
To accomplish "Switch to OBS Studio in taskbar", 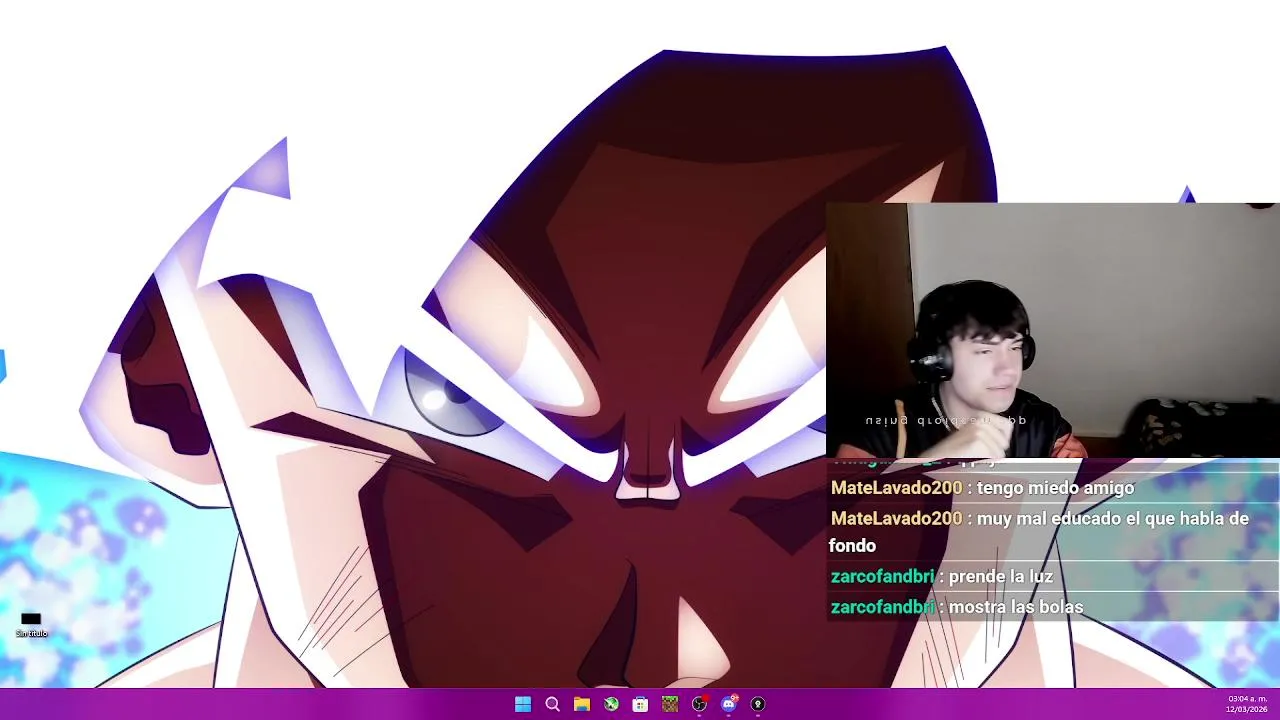I will point(699,704).
